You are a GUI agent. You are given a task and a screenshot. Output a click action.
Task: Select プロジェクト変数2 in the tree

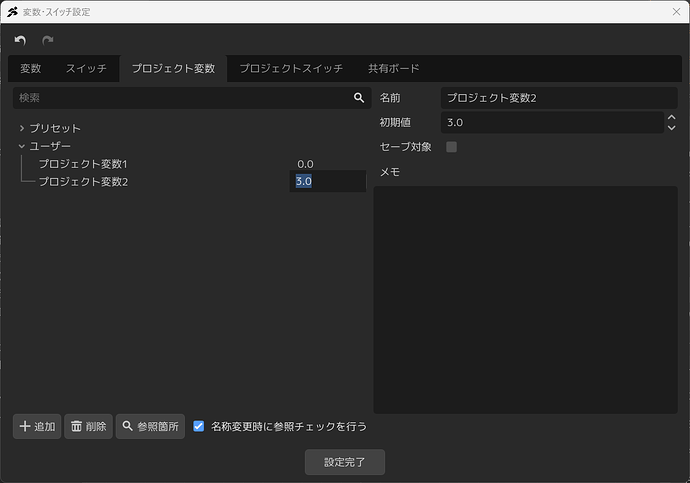pos(83,182)
